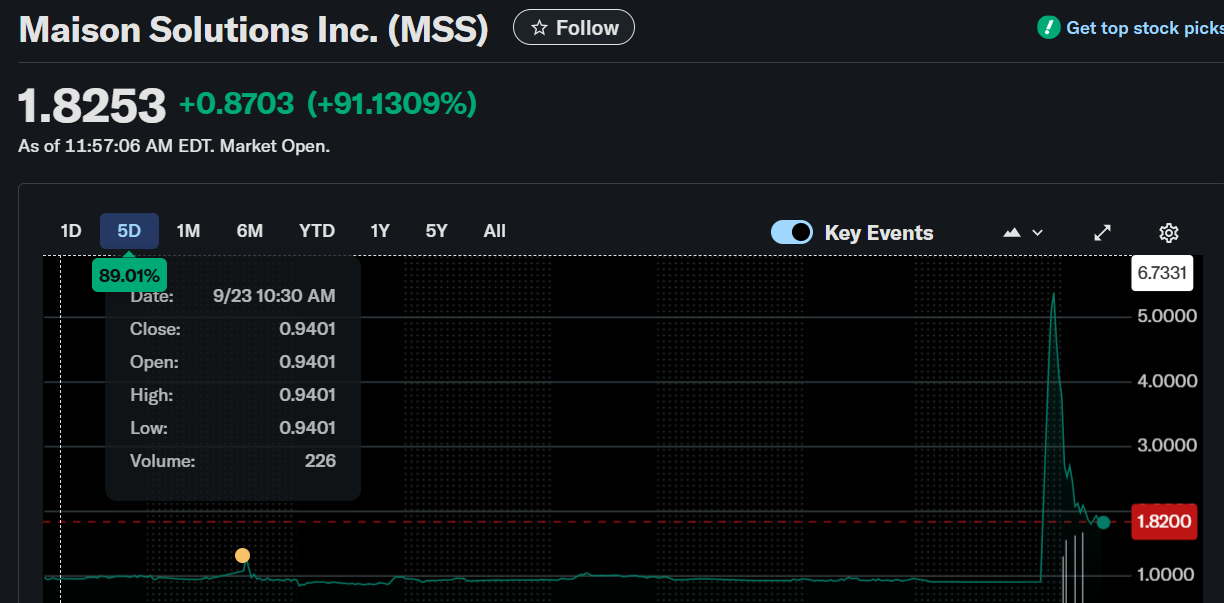This screenshot has height=603, width=1224.
Task: Open the Get top stock picks link
Action: [1145, 28]
